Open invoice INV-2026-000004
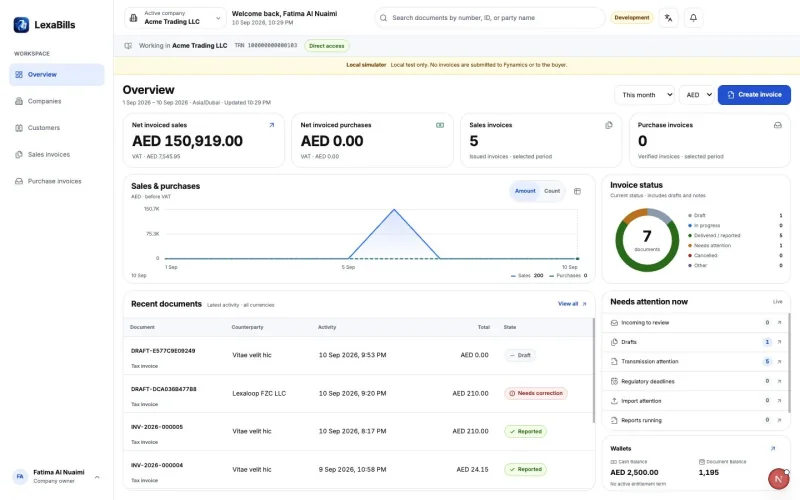 pyautogui.click(x=157, y=465)
